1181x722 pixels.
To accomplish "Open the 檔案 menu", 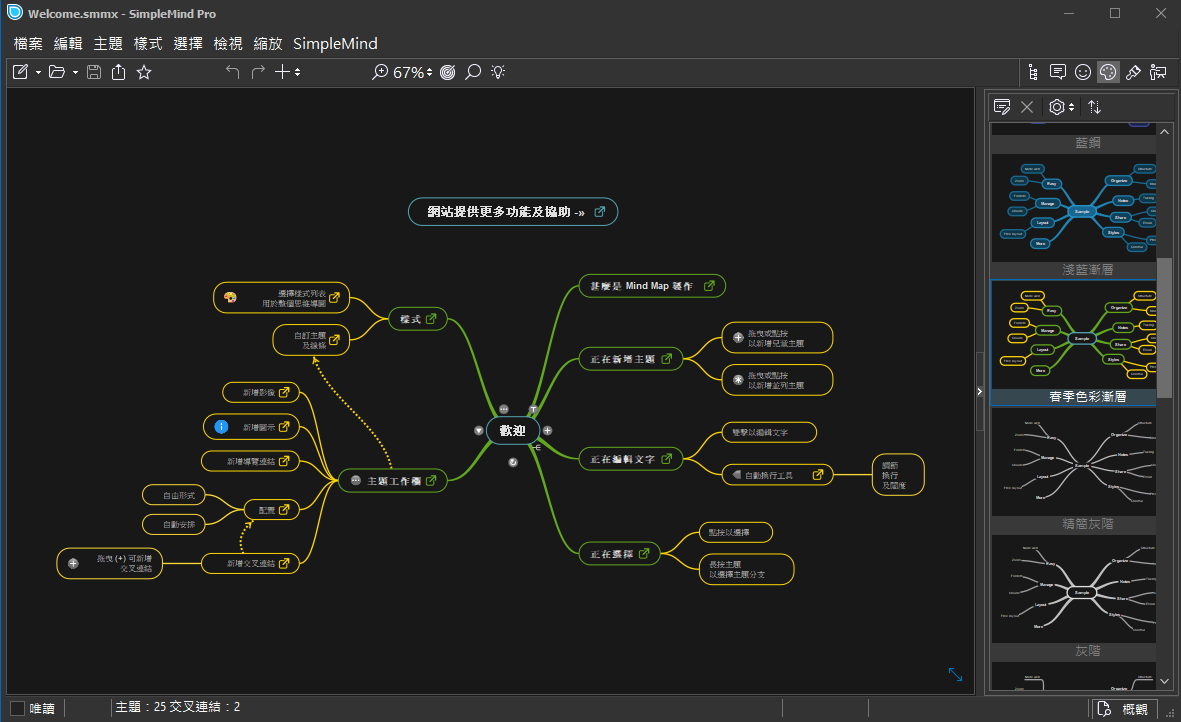I will 28,44.
